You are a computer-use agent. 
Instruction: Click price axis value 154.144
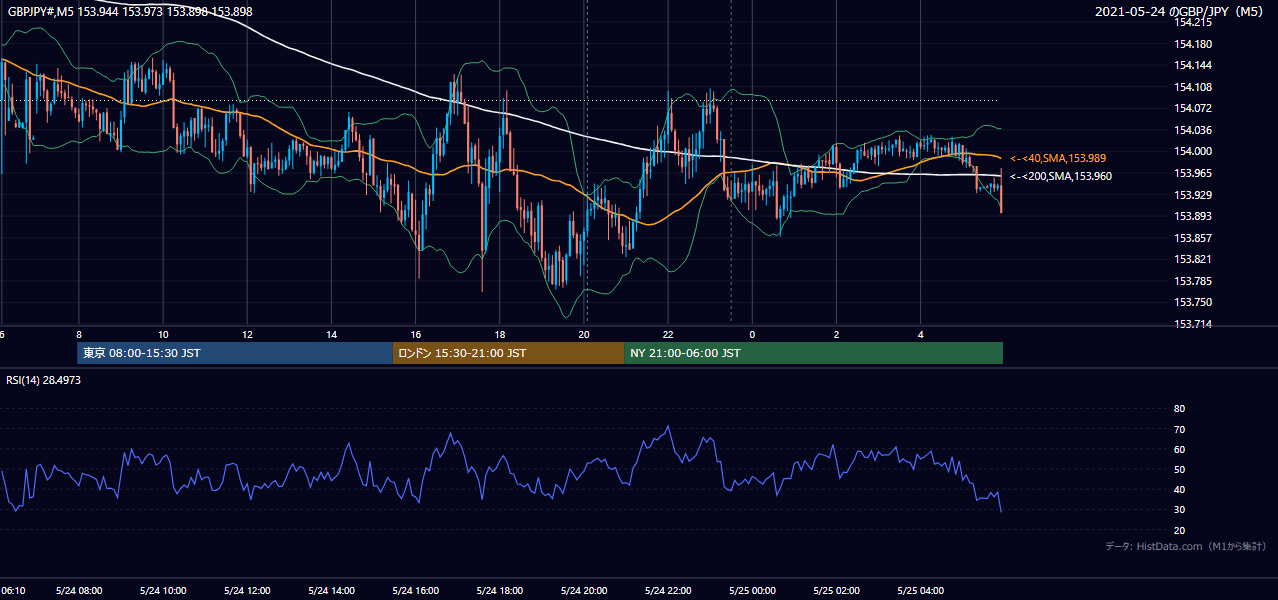(1194, 65)
